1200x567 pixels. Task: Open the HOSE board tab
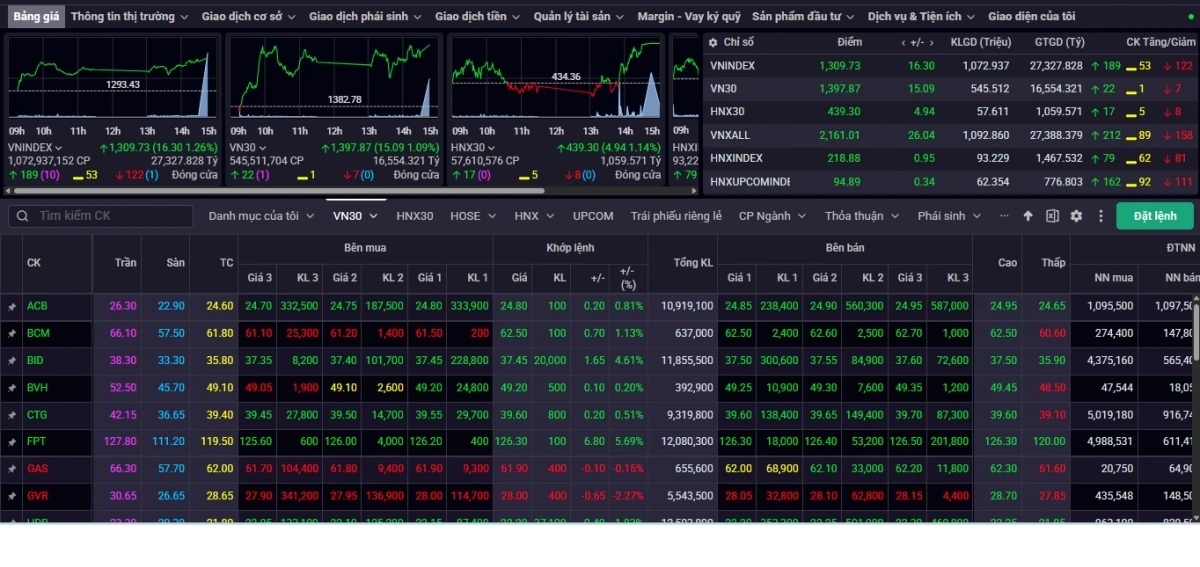[x=473, y=216]
